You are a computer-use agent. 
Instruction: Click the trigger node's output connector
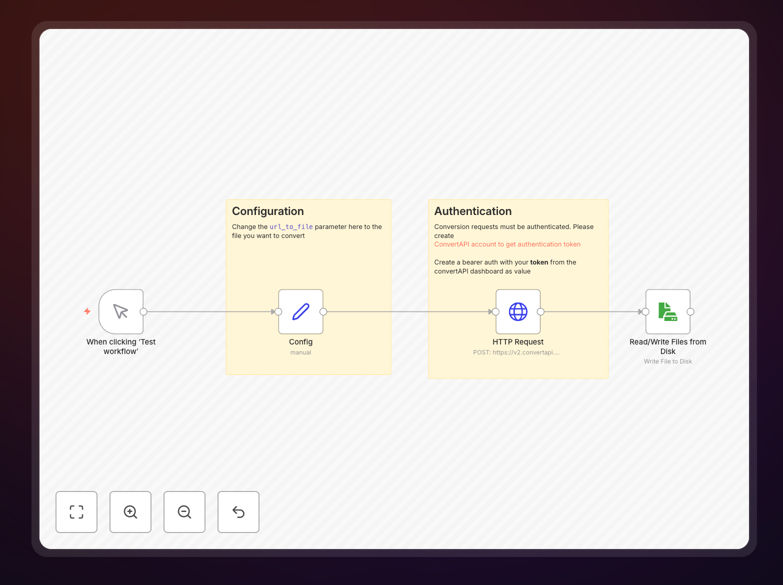pyautogui.click(x=143, y=312)
